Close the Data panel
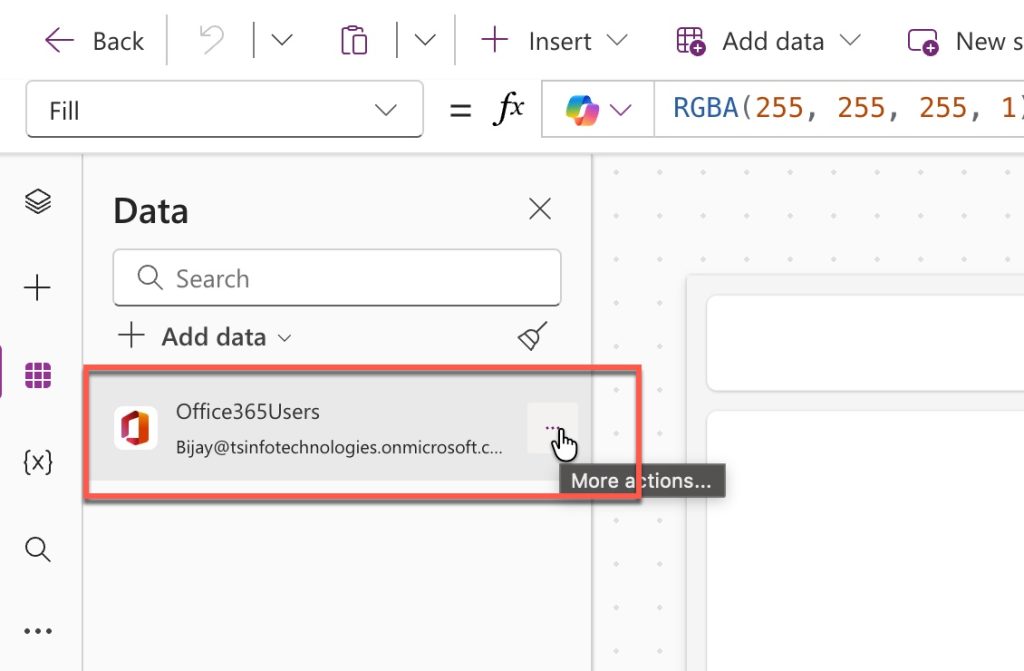 pyautogui.click(x=540, y=209)
